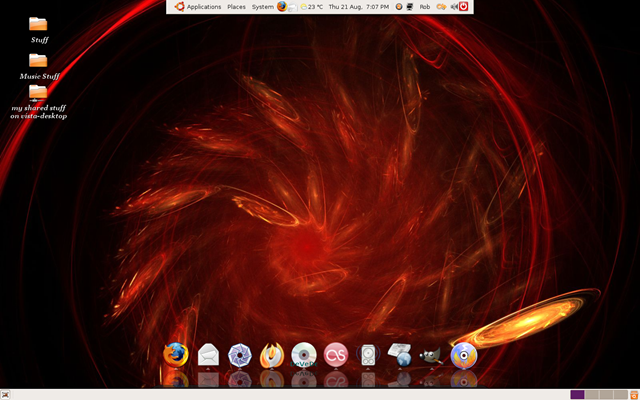This screenshot has width=640, height=400.
Task: Open the DeVeDe disc icon
Action: [304, 354]
